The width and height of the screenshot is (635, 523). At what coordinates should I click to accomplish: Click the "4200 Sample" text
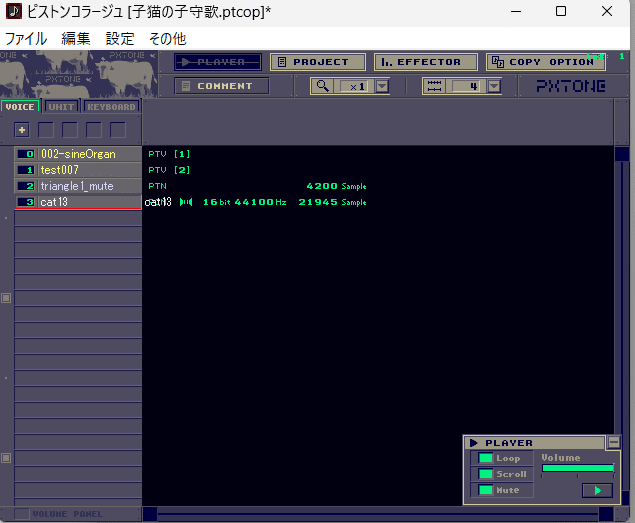337,186
